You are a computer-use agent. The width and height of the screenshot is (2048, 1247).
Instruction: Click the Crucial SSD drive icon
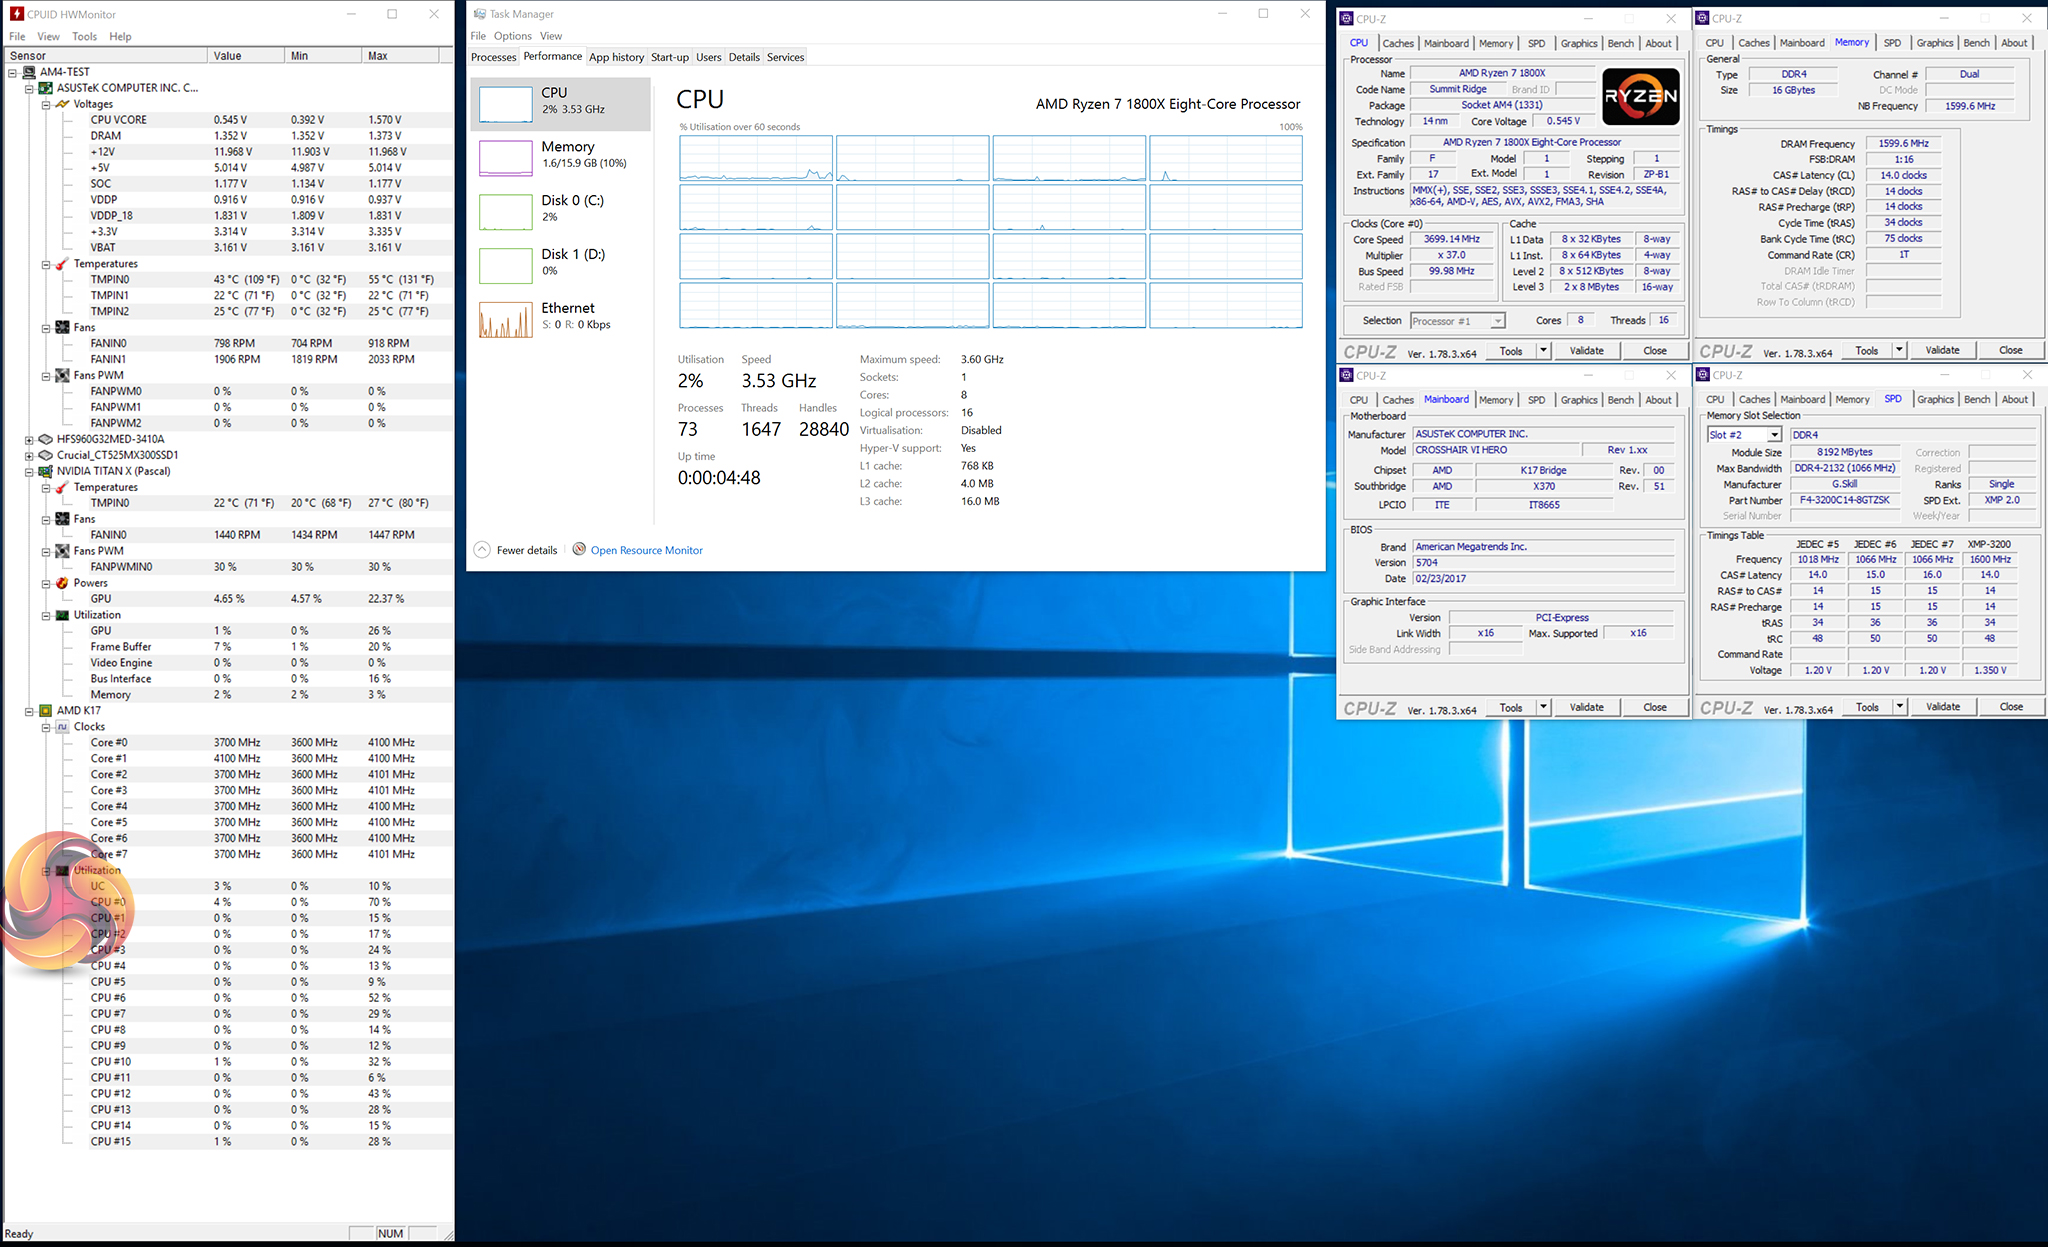click(x=45, y=455)
